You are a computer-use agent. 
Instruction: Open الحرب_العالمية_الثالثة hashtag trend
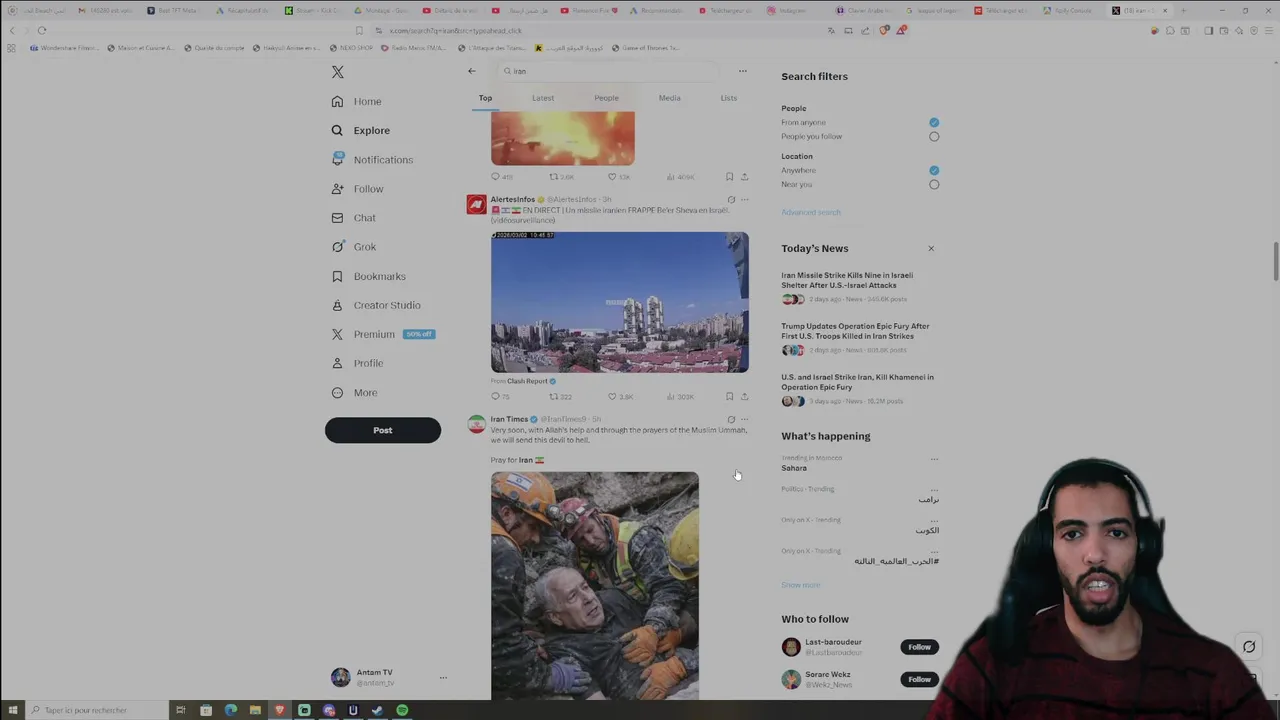click(896, 562)
